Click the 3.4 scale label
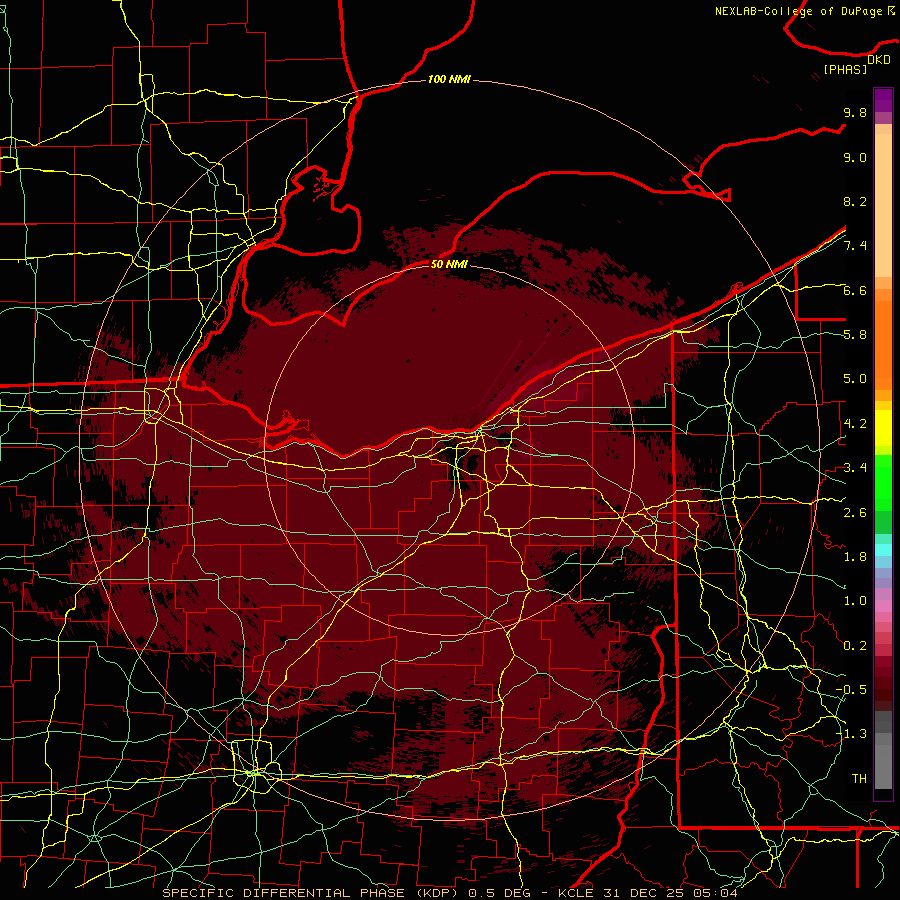The width and height of the screenshot is (900, 900). tap(855, 468)
